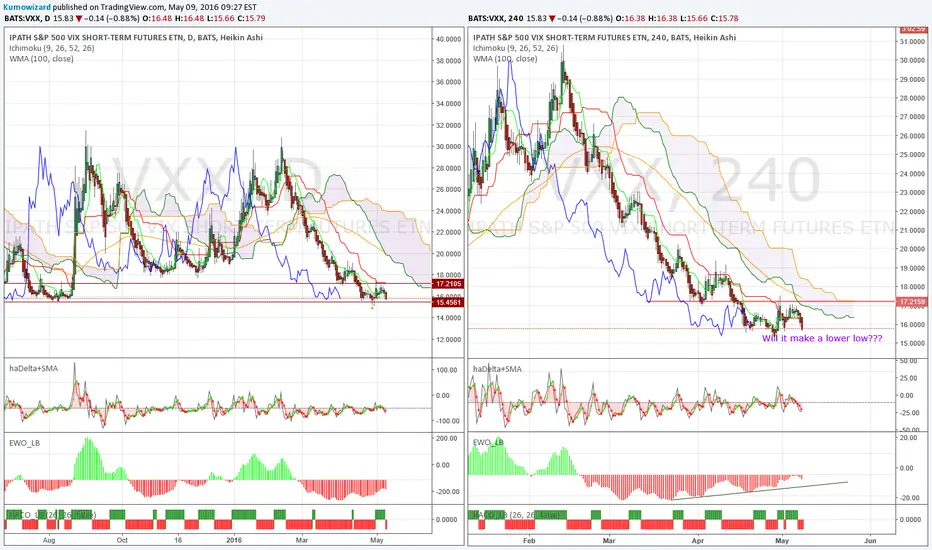The image size is (932, 550).
Task: Click the Oct label on the time axis
Action: (x=122, y=540)
